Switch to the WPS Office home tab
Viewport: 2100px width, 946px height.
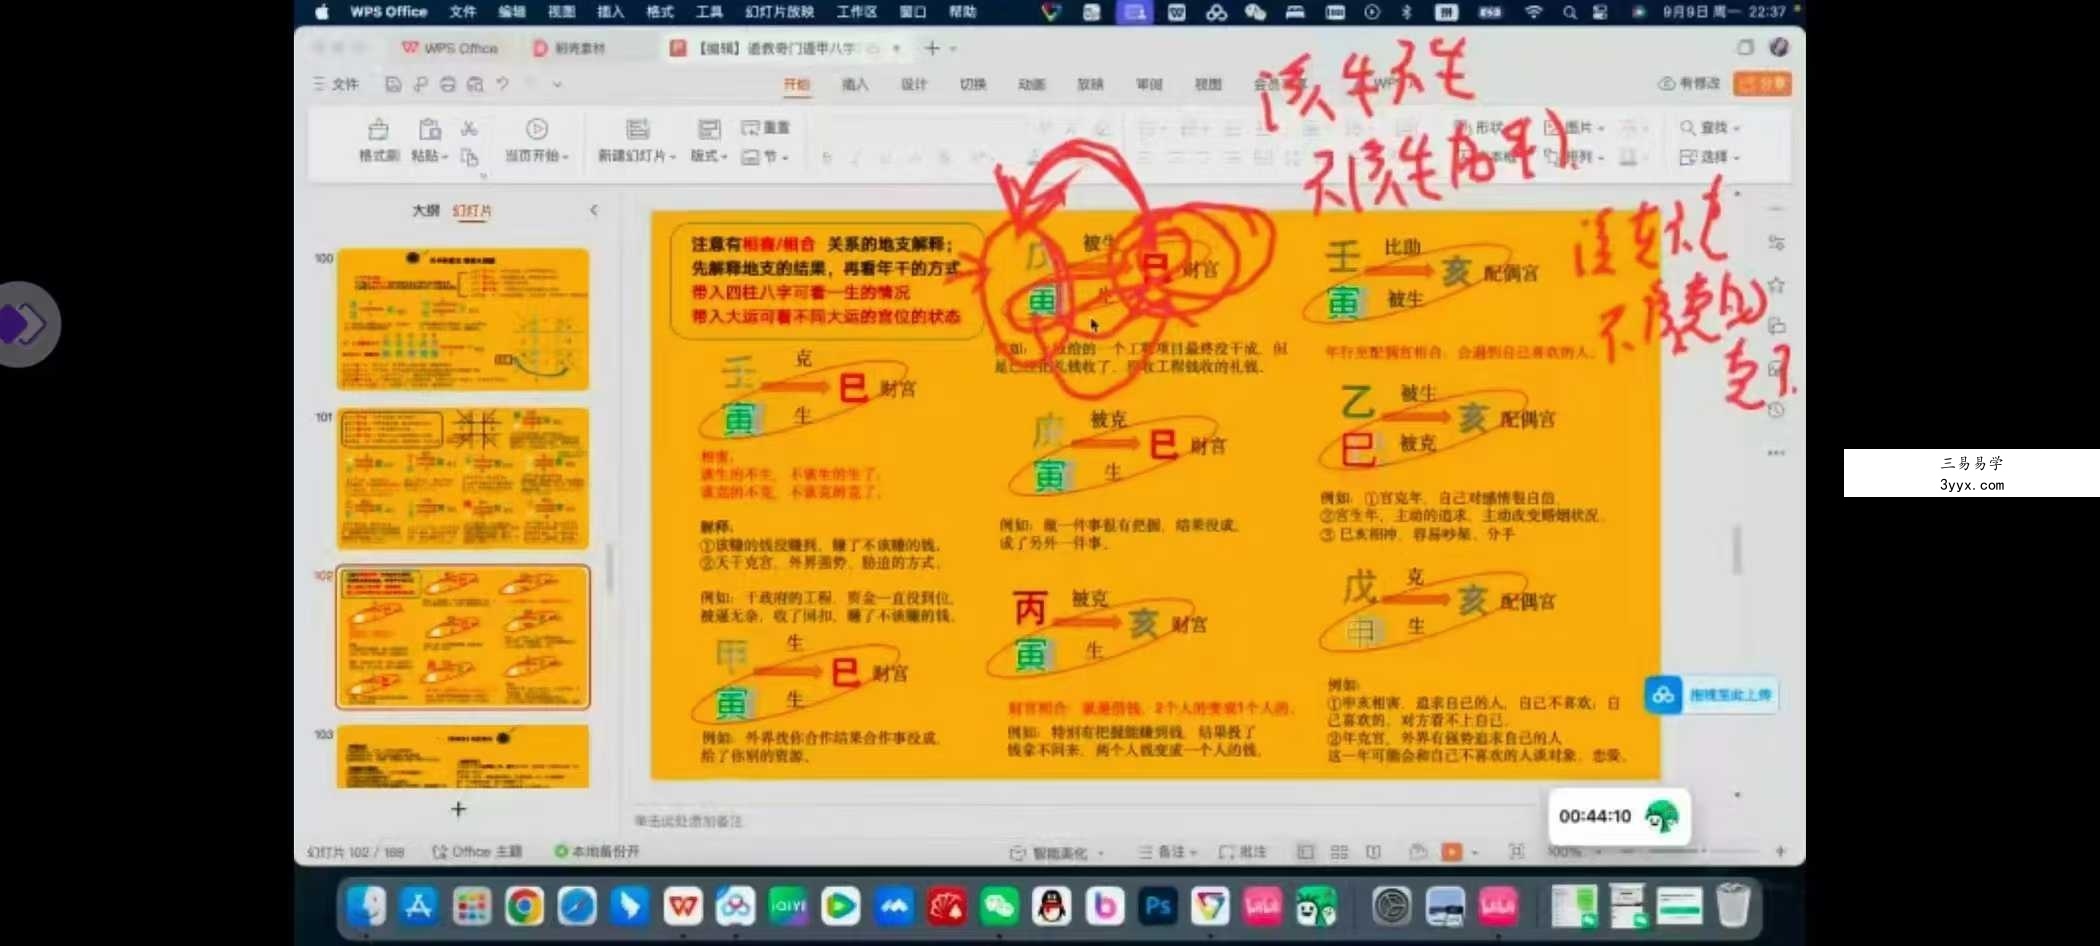click(x=450, y=48)
